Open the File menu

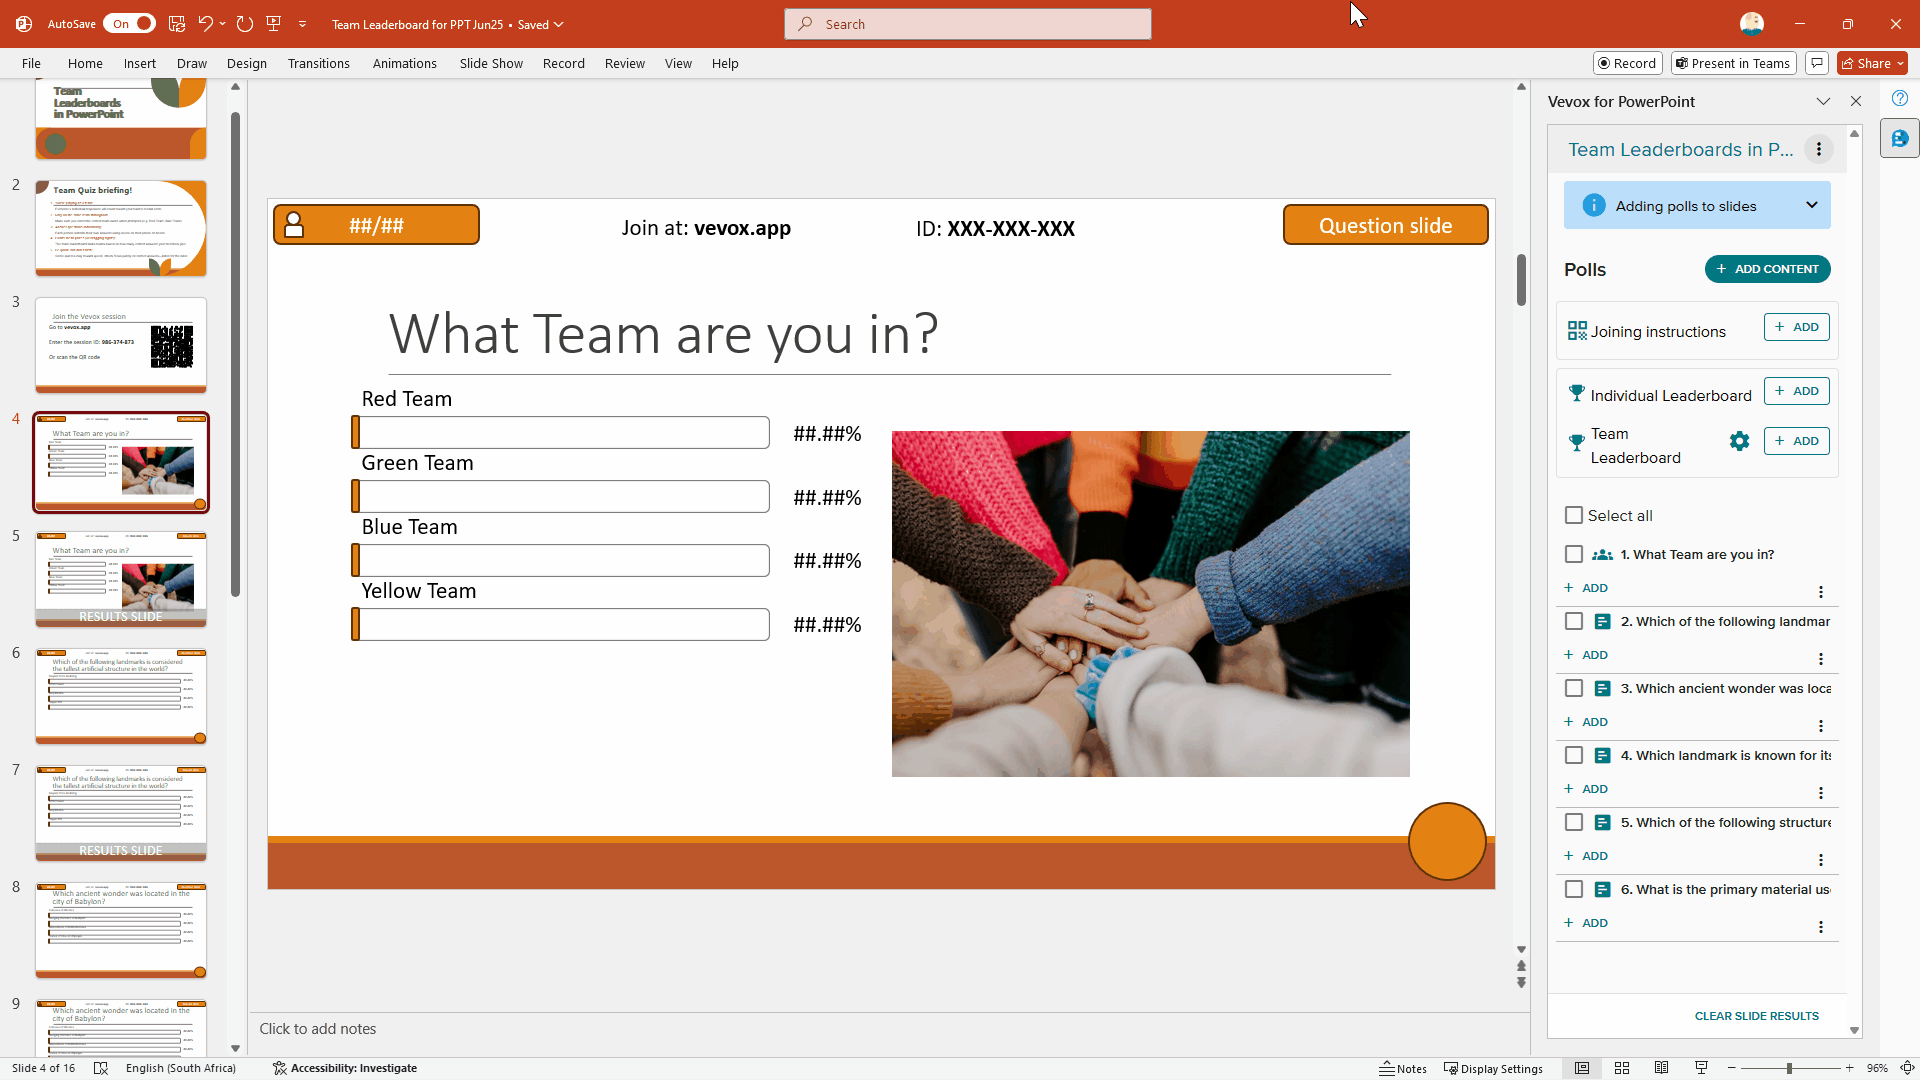tap(31, 63)
